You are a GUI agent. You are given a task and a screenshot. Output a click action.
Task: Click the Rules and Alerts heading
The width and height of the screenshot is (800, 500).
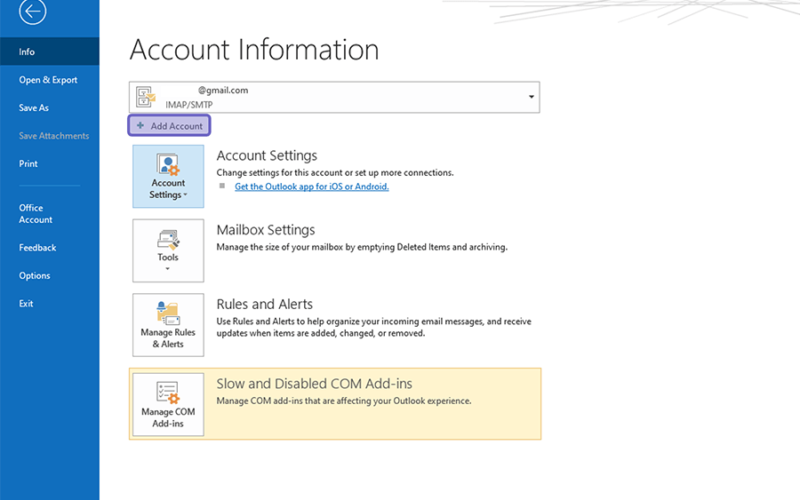(264, 304)
